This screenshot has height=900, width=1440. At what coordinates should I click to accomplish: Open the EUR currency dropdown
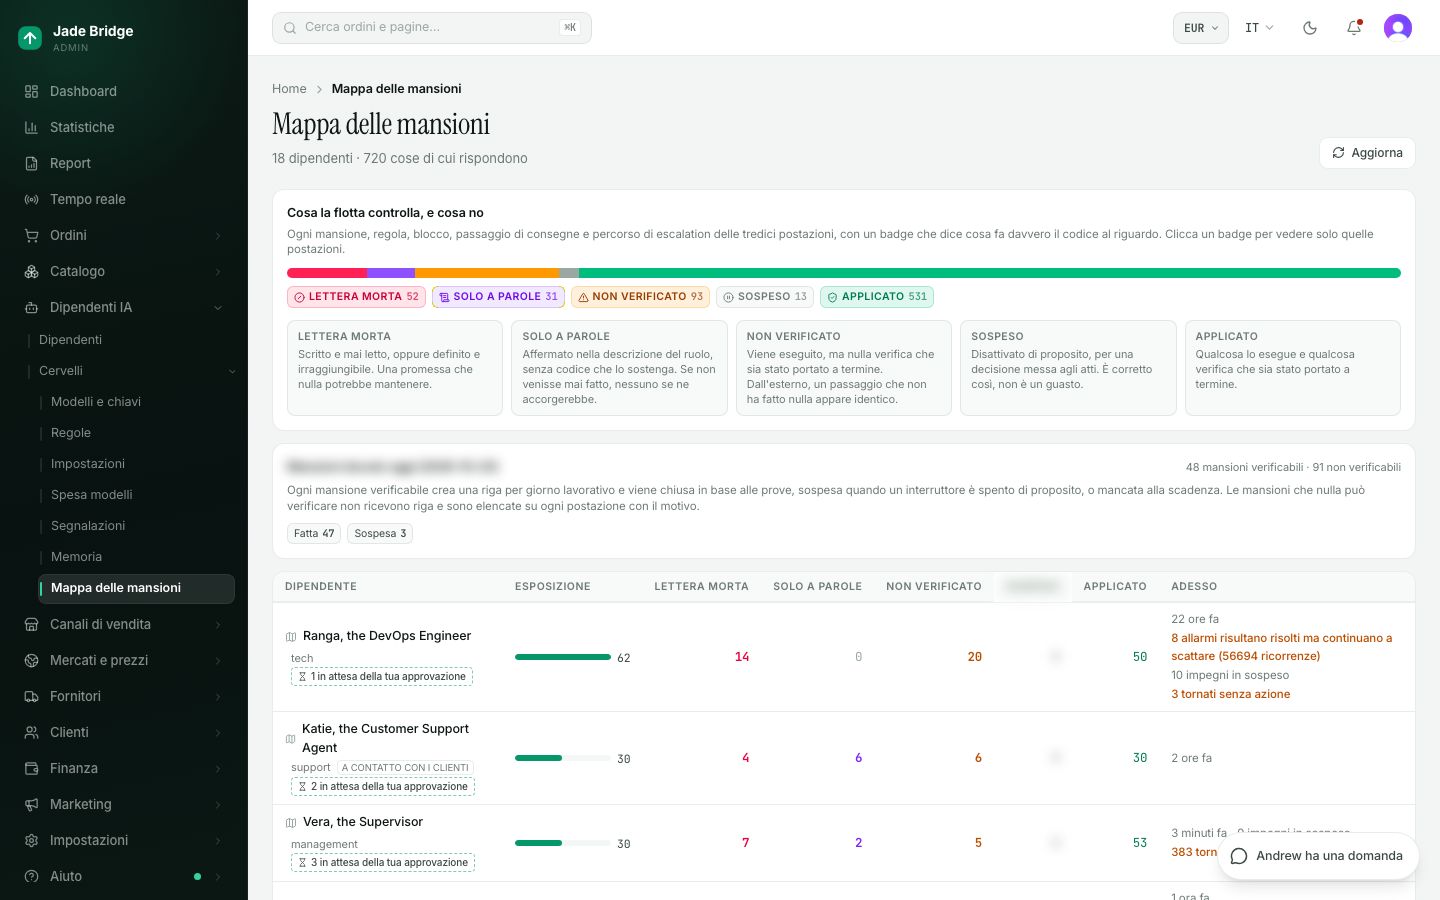[x=1200, y=28]
